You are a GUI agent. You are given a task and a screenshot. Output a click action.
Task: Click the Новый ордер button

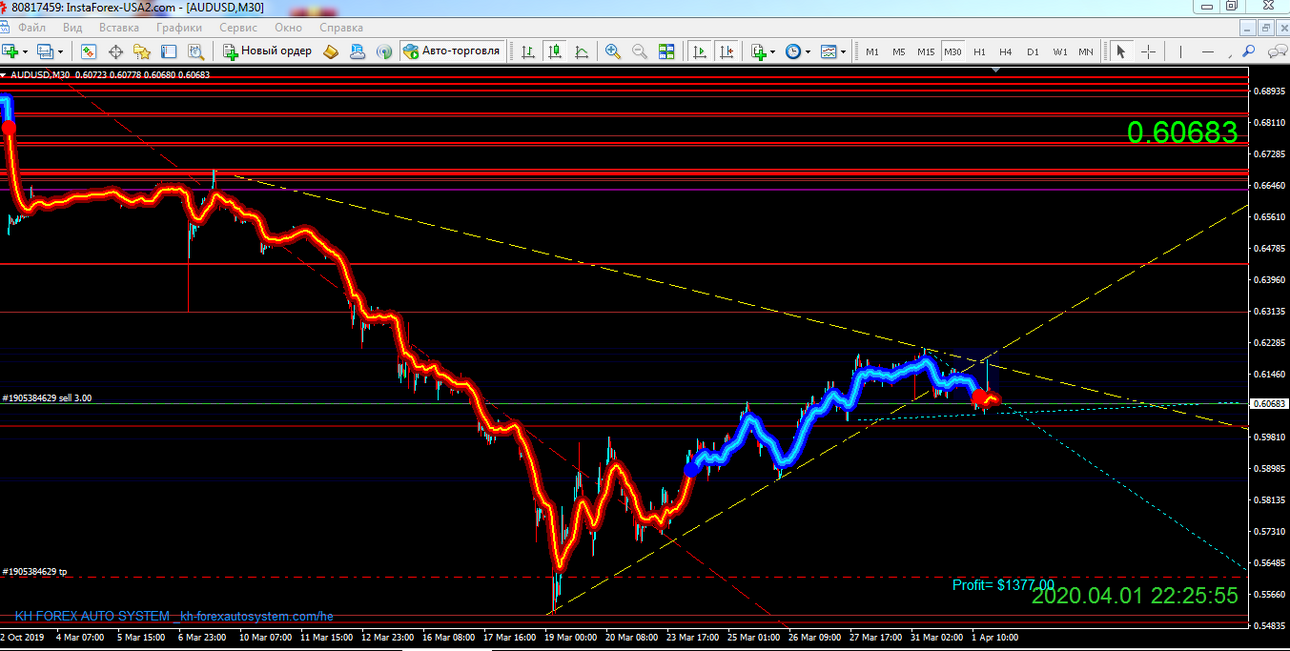[x=267, y=51]
